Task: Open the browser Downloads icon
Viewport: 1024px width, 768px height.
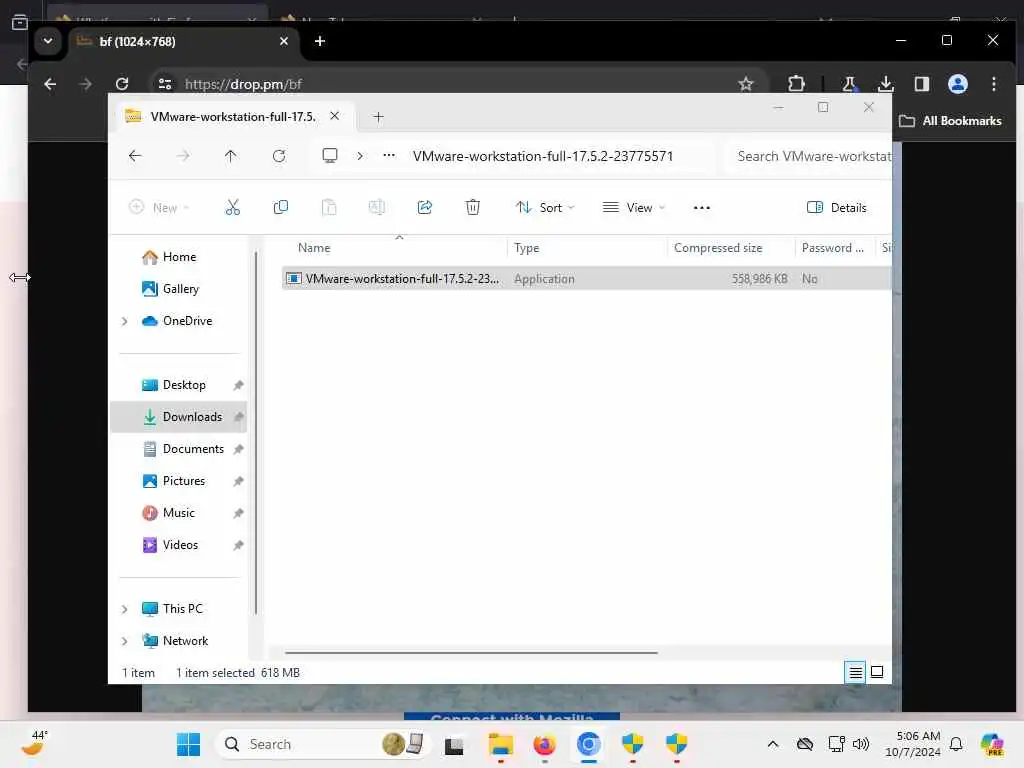Action: pyautogui.click(x=886, y=84)
